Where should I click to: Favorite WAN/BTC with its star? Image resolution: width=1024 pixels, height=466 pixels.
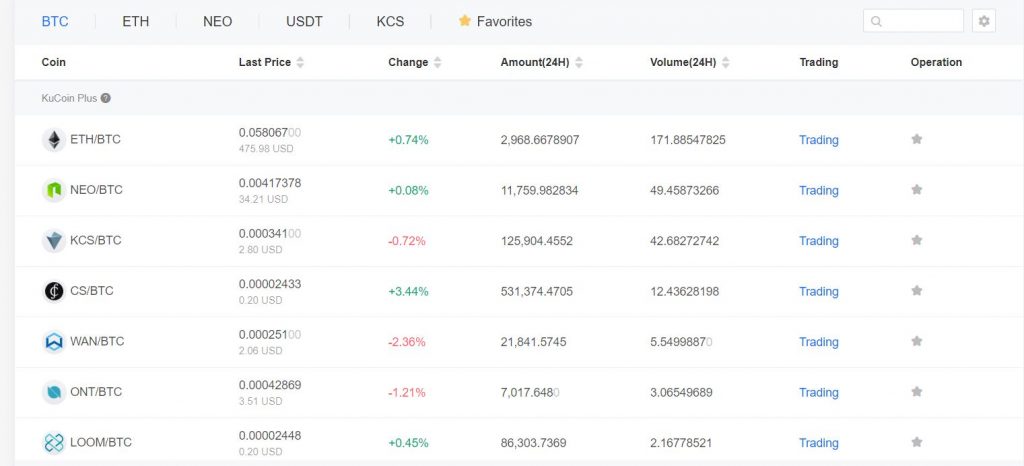(917, 341)
